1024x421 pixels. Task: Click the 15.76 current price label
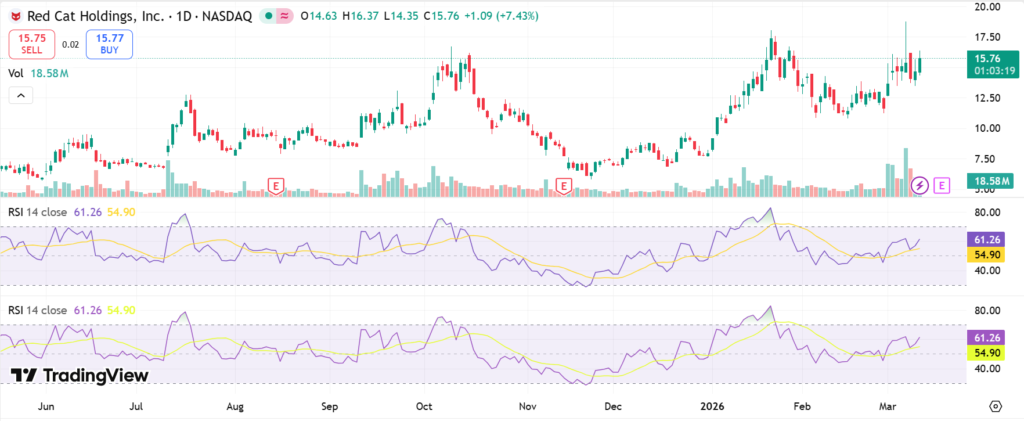(985, 59)
